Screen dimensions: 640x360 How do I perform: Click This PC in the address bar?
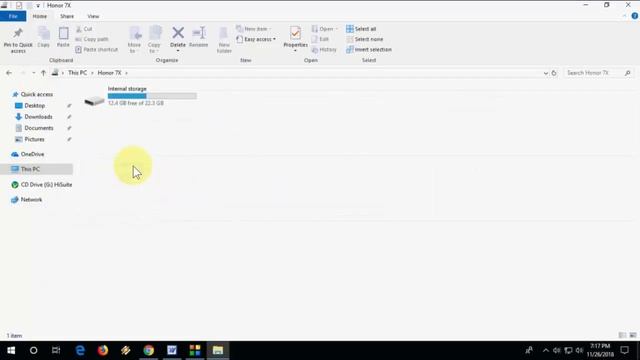[x=78, y=73]
